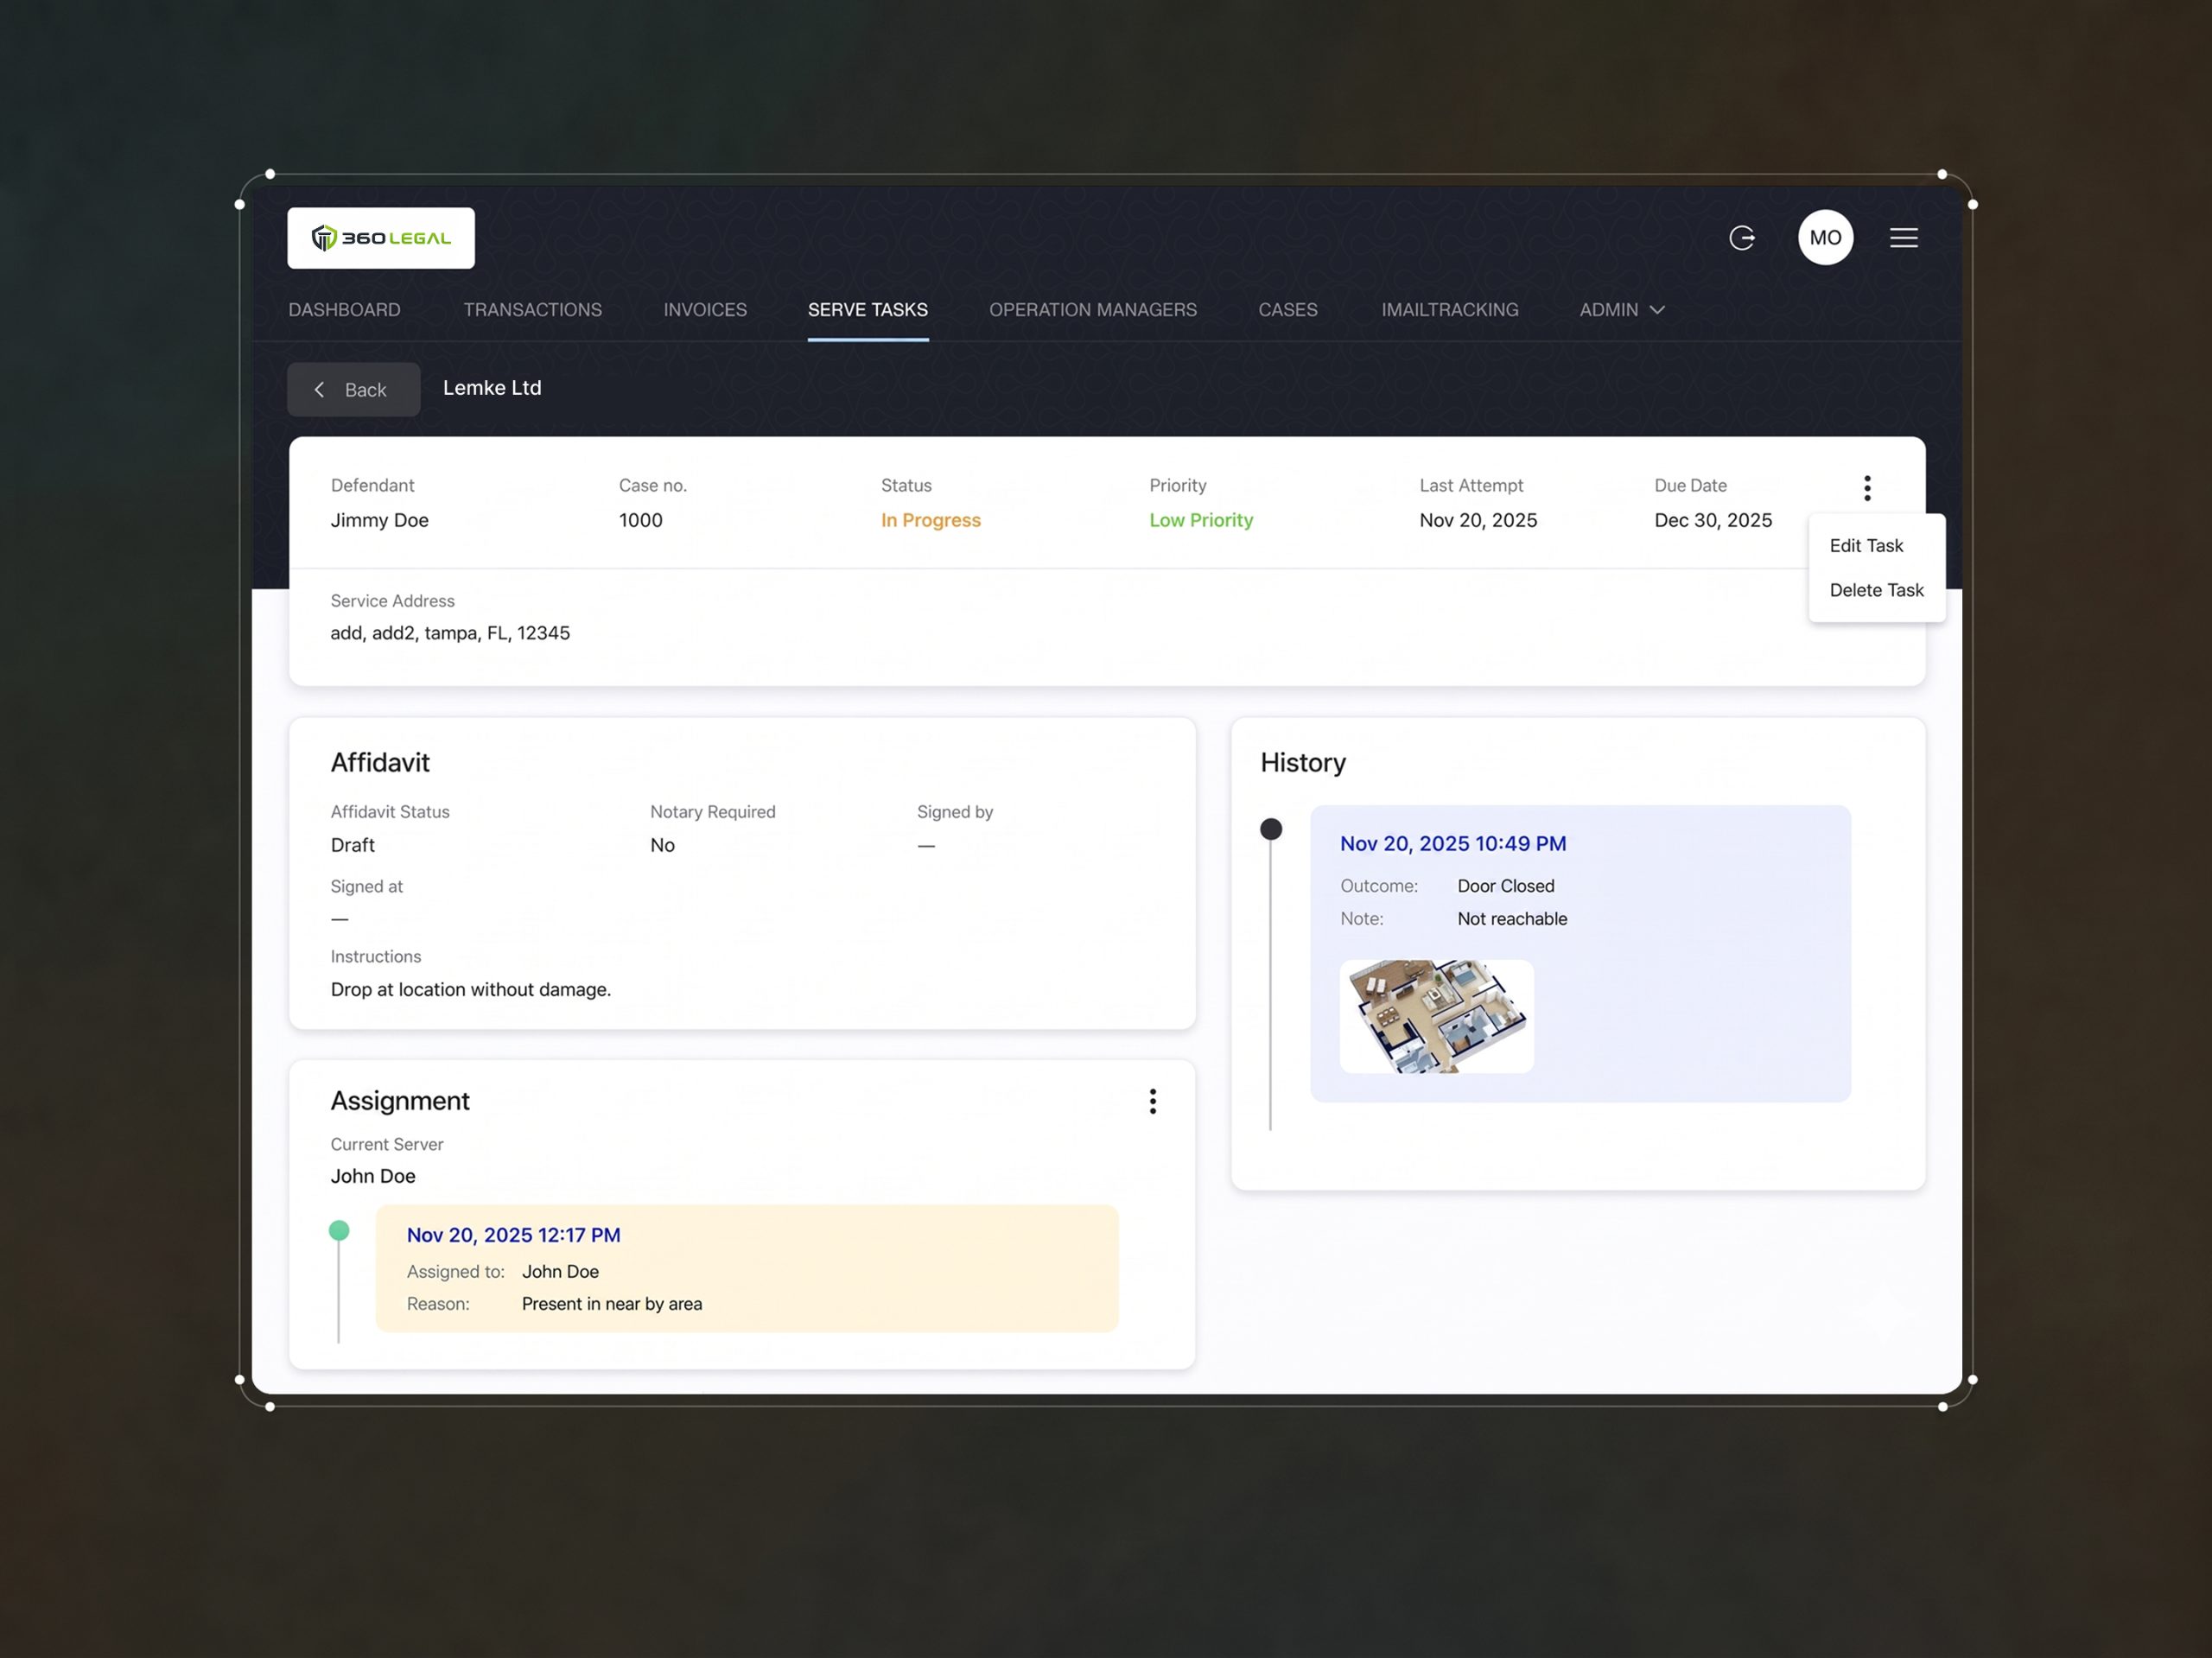Click the Notary Required value No

(662, 845)
